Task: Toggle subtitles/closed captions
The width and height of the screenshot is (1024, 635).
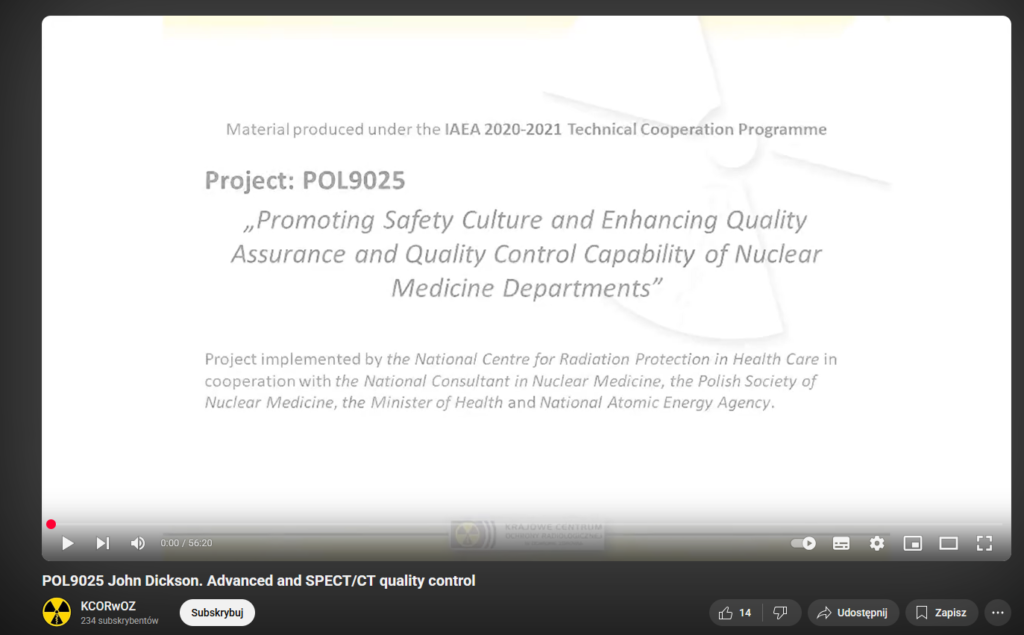Action: tap(841, 543)
